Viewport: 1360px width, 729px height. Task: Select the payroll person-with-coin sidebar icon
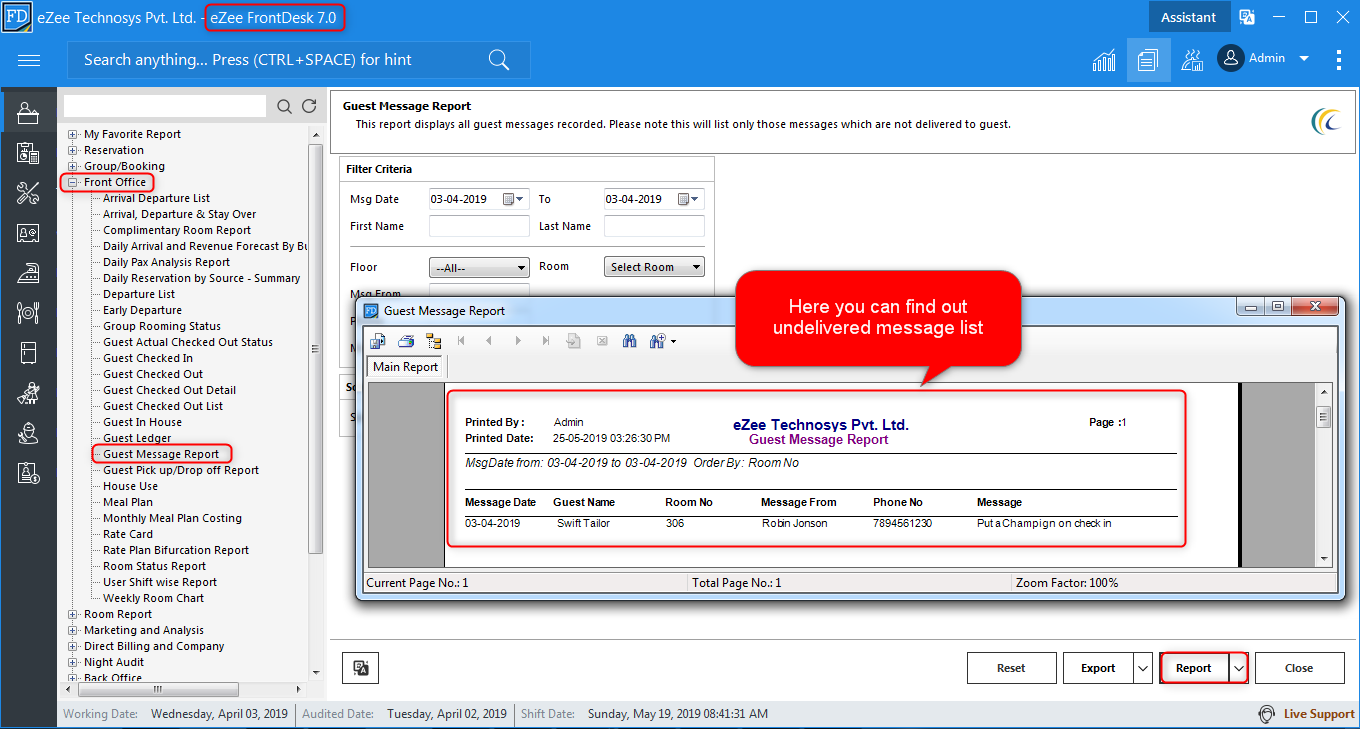point(28,473)
